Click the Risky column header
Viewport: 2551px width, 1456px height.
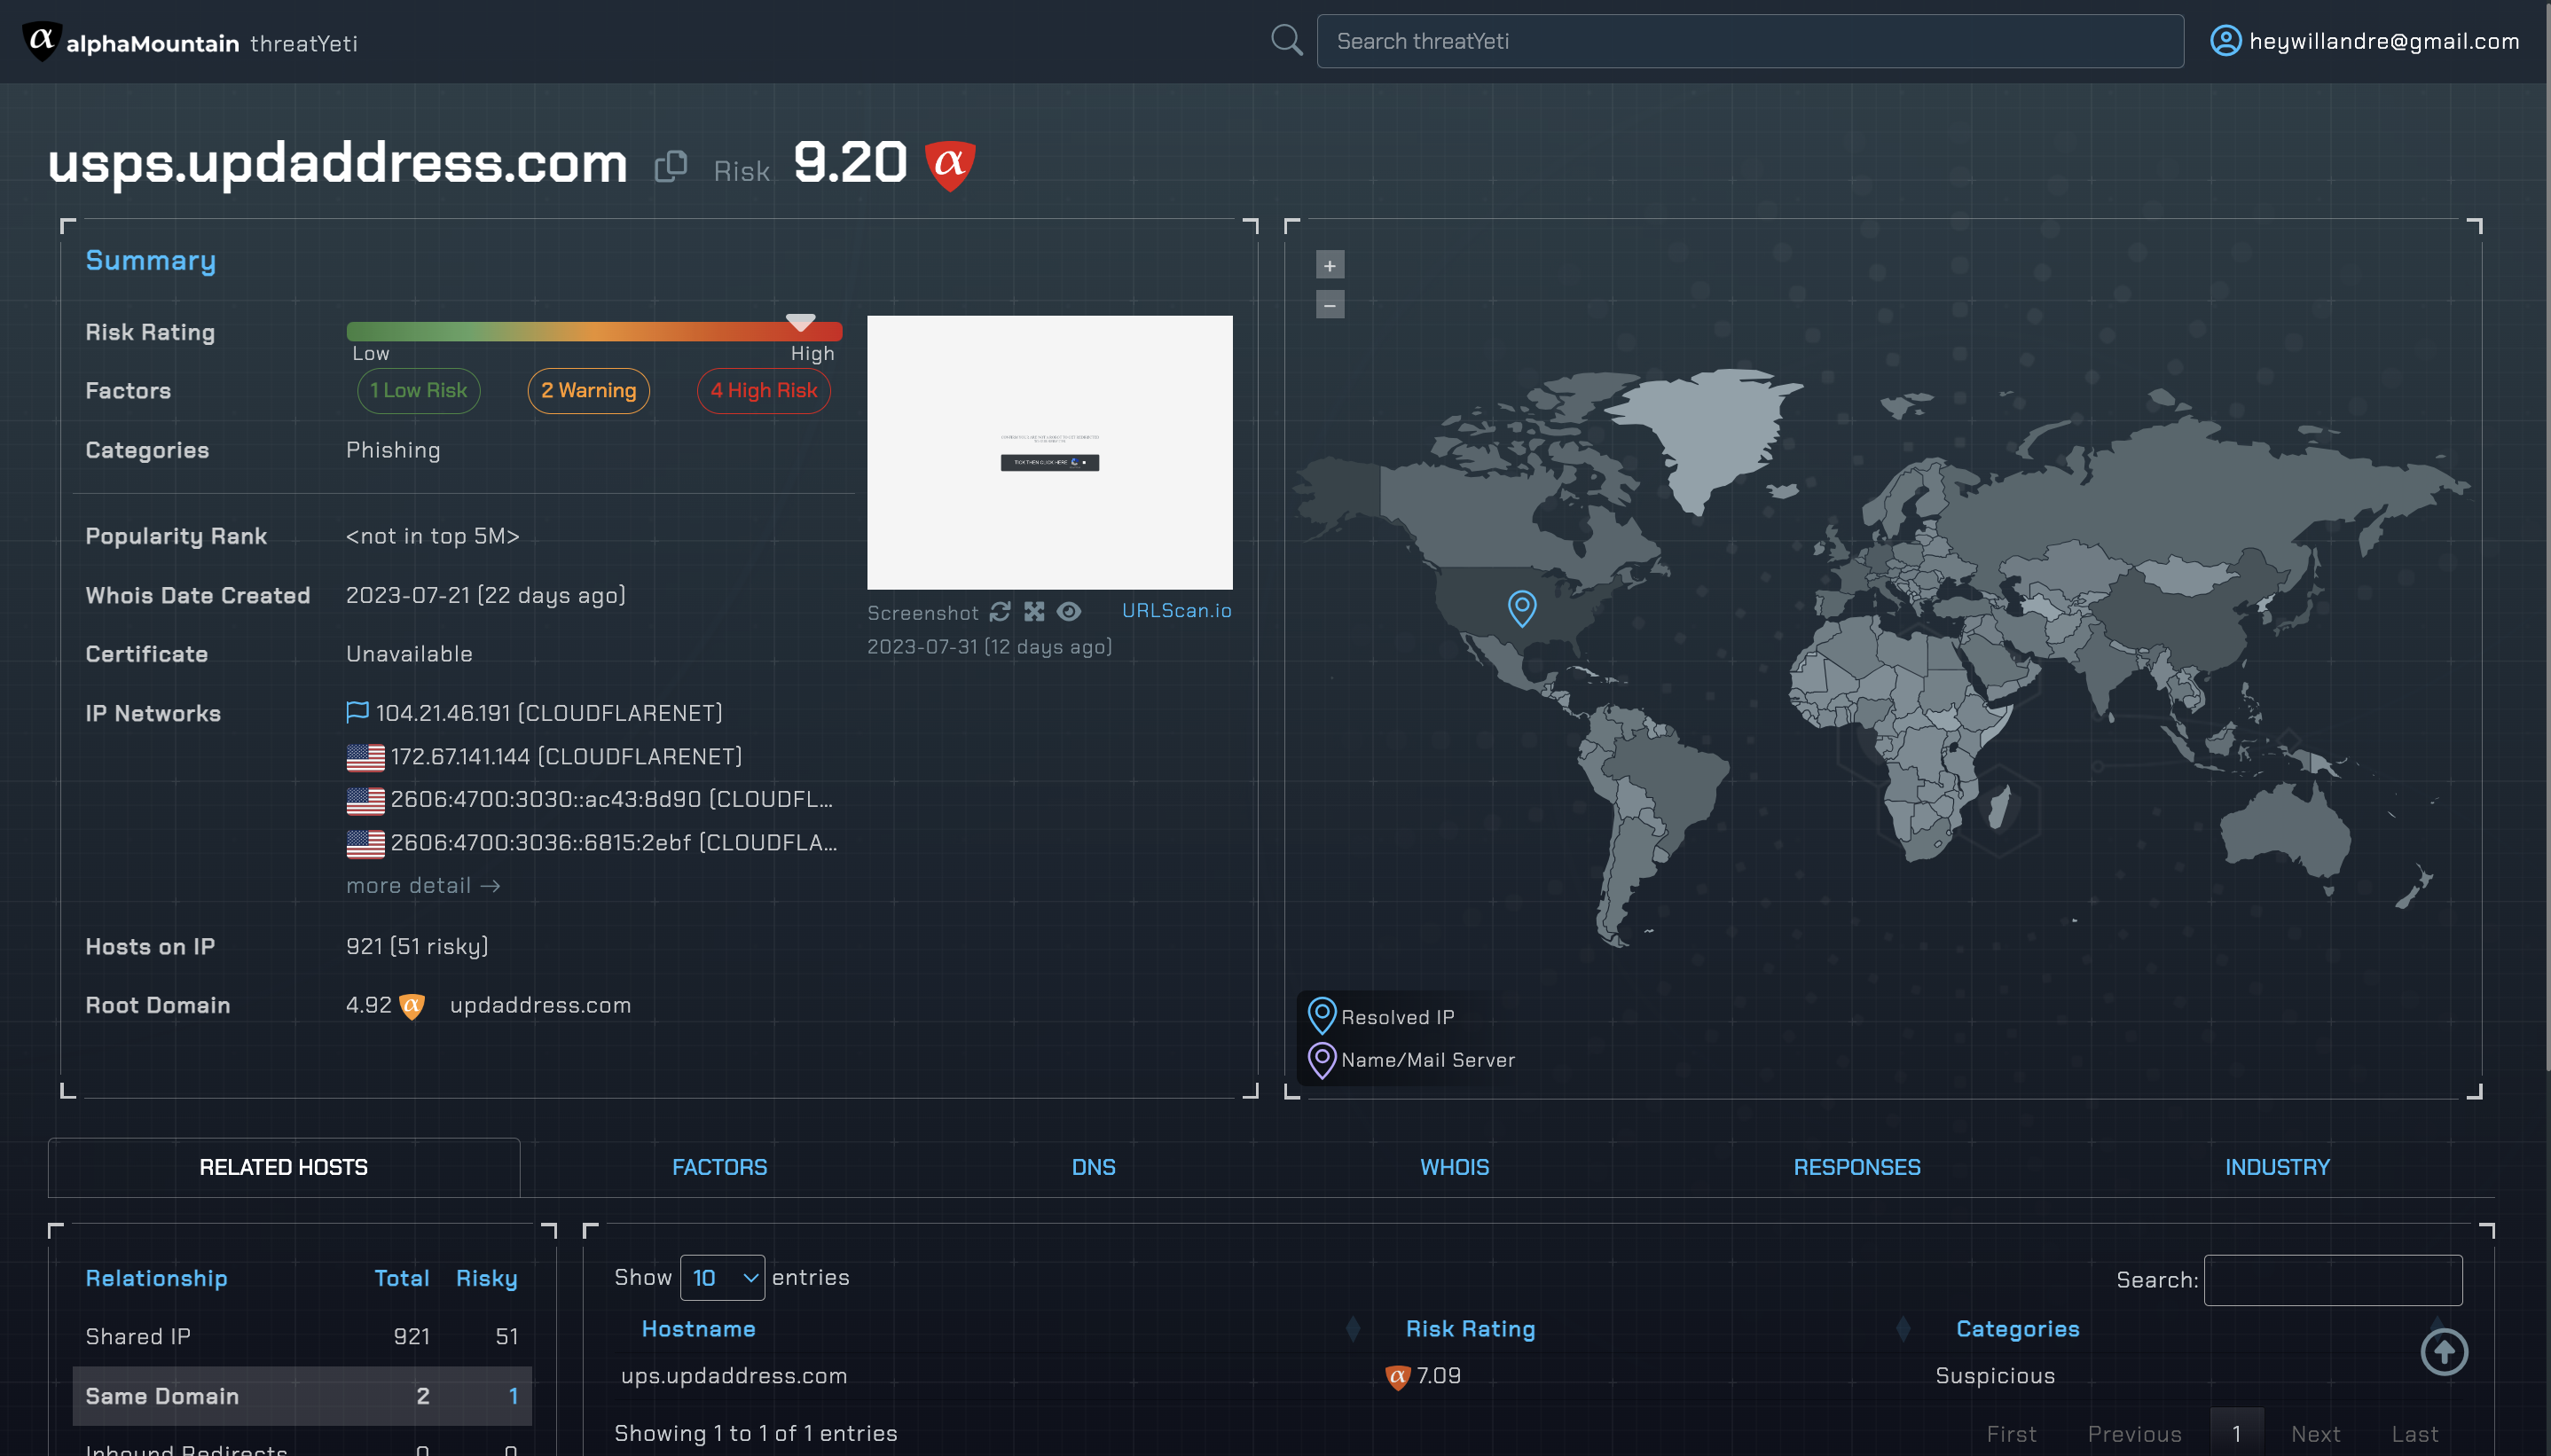(x=486, y=1278)
